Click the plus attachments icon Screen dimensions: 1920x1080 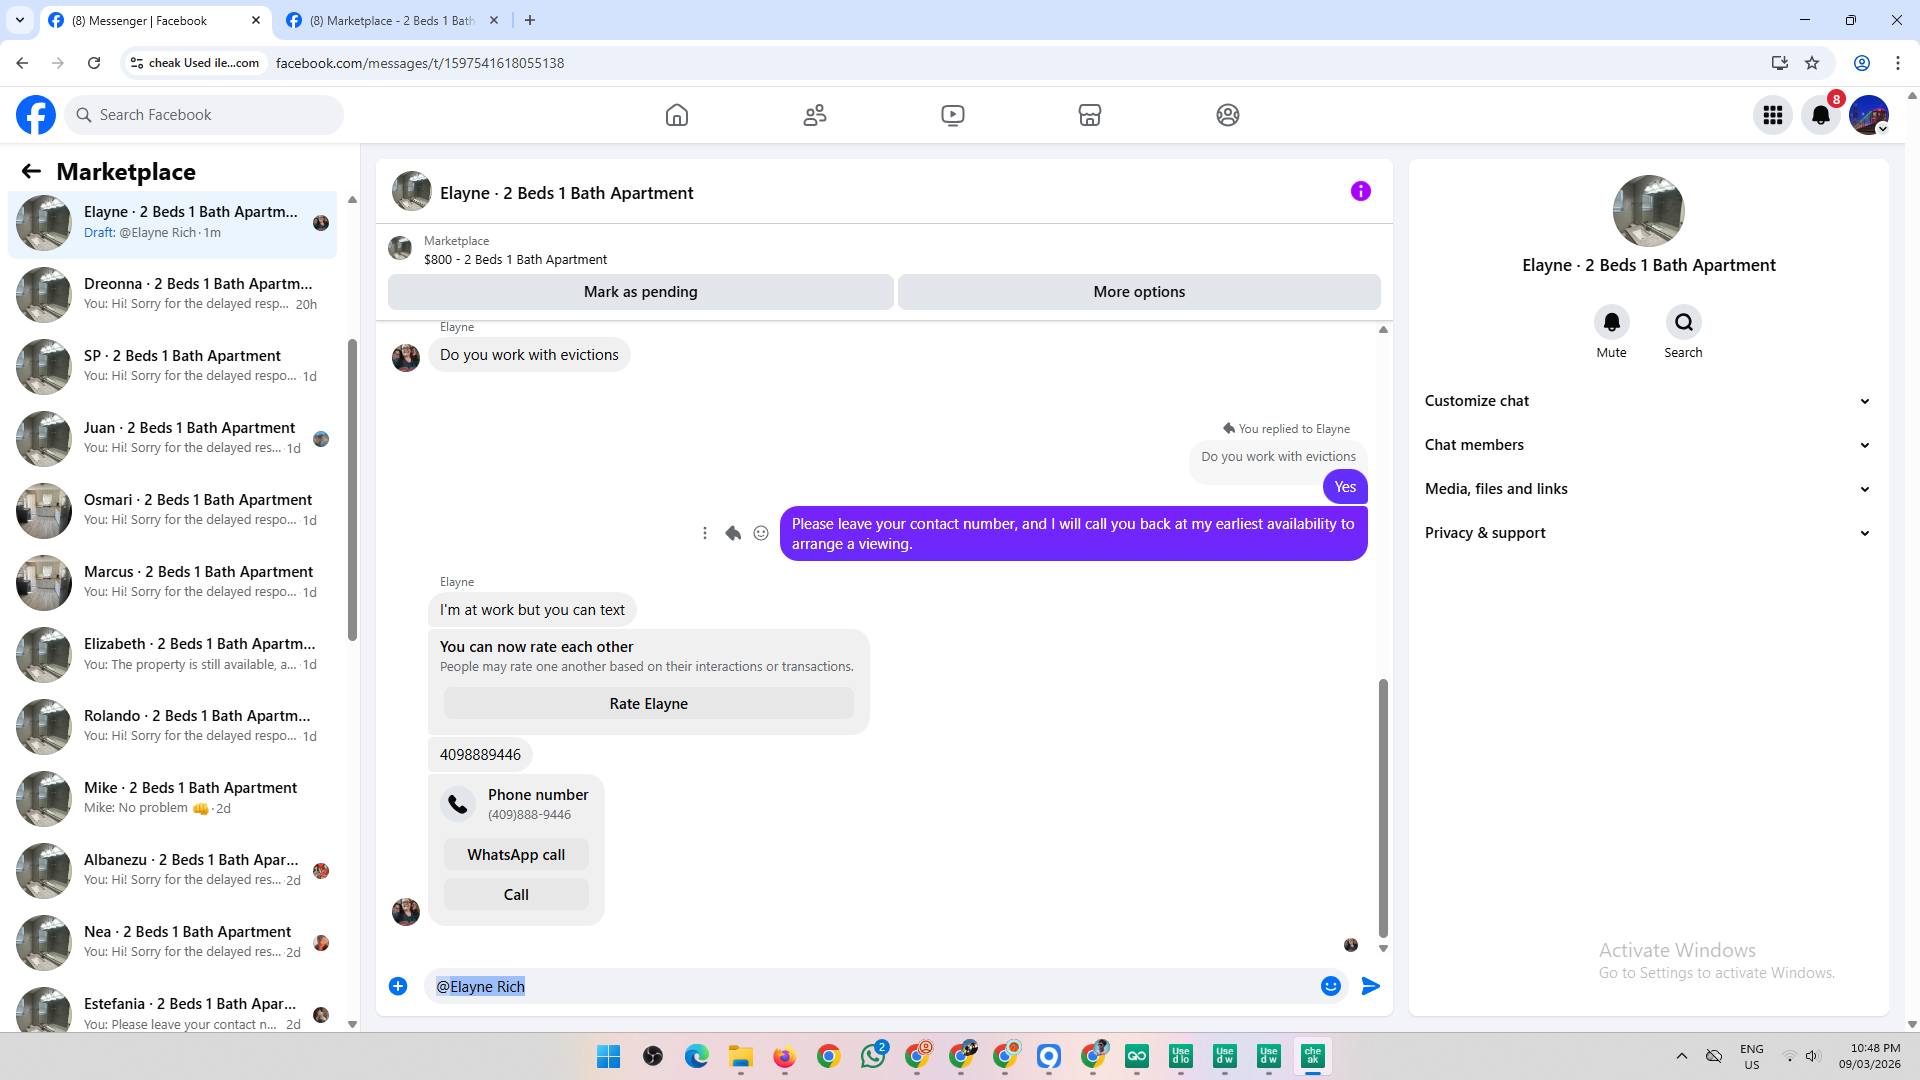(x=398, y=986)
